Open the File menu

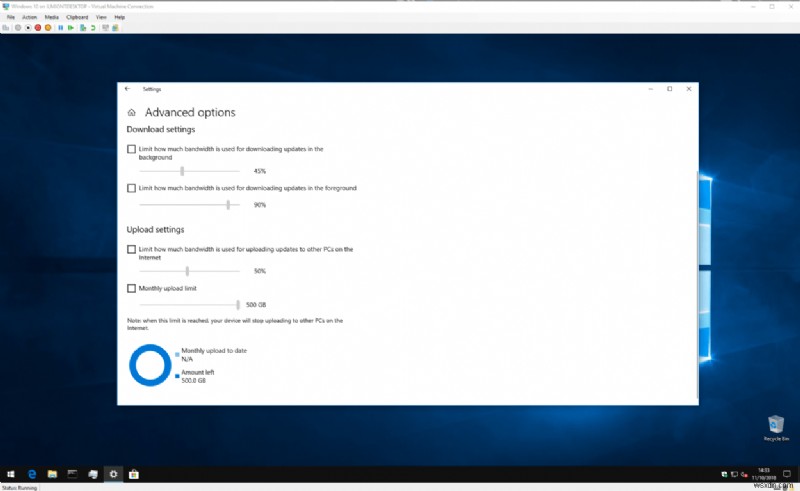[x=11, y=17]
